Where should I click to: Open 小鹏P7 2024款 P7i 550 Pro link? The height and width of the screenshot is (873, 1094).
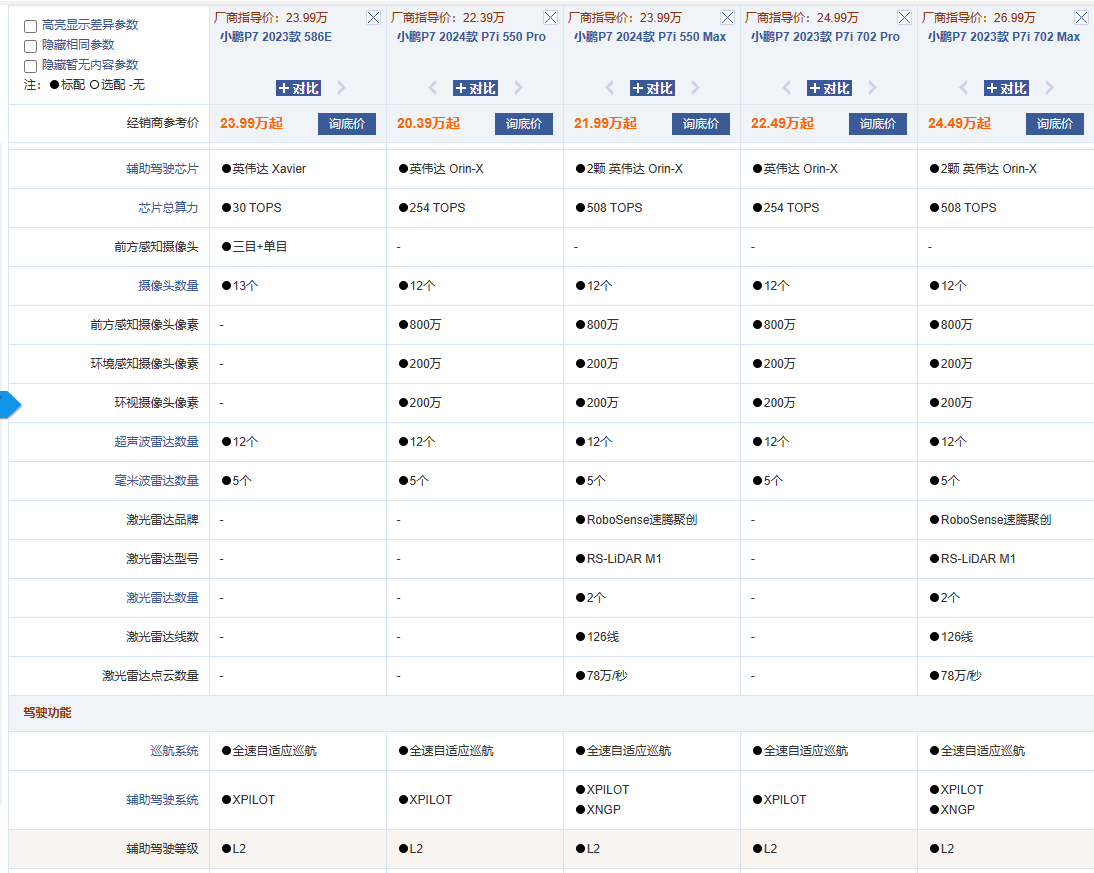pos(472,36)
